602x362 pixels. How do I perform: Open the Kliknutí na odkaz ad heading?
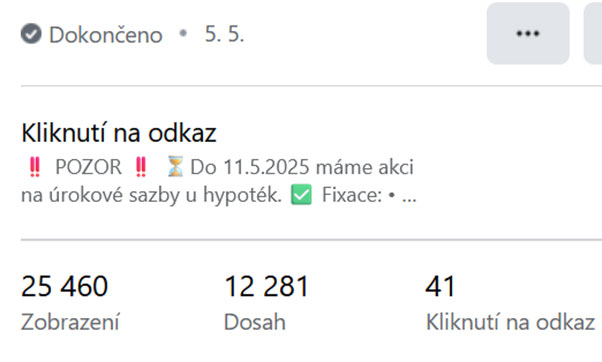tap(119, 133)
